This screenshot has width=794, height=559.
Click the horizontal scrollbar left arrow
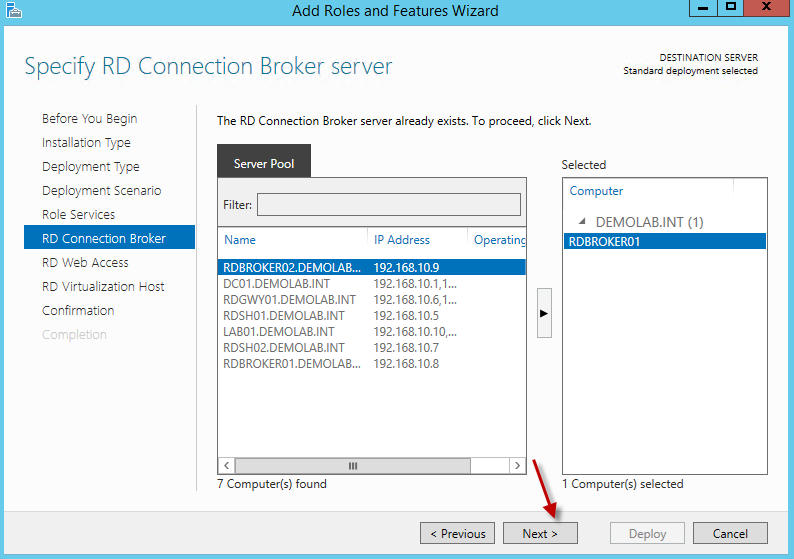point(226,466)
